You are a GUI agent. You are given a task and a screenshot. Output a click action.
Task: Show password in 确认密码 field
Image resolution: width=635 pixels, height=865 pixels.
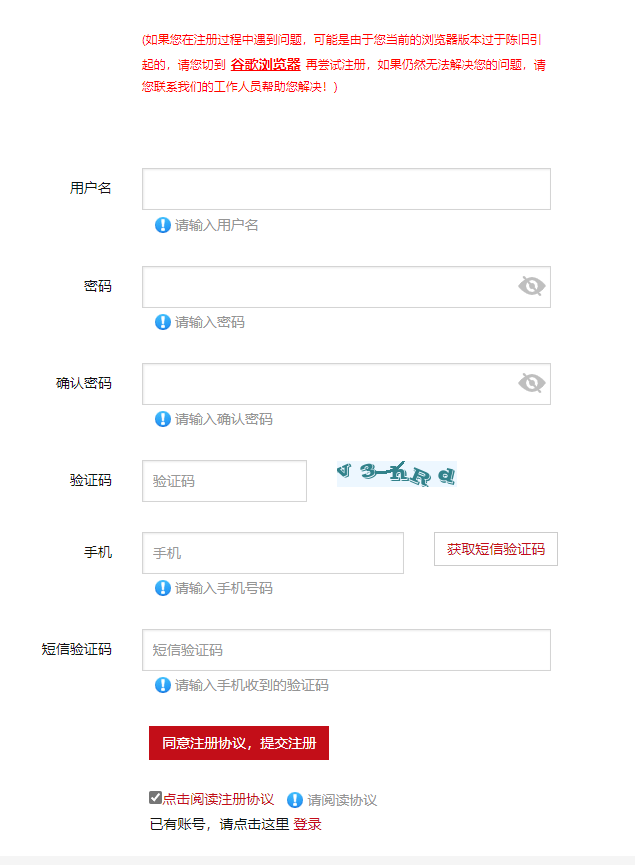pyautogui.click(x=531, y=384)
